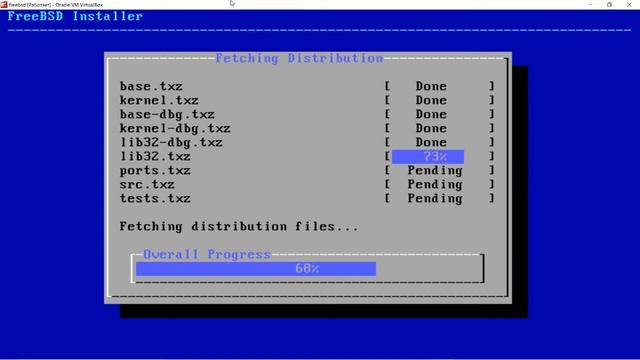Click the VirtualBox window title text
The height and width of the screenshot is (360, 640).
[x=56, y=5]
